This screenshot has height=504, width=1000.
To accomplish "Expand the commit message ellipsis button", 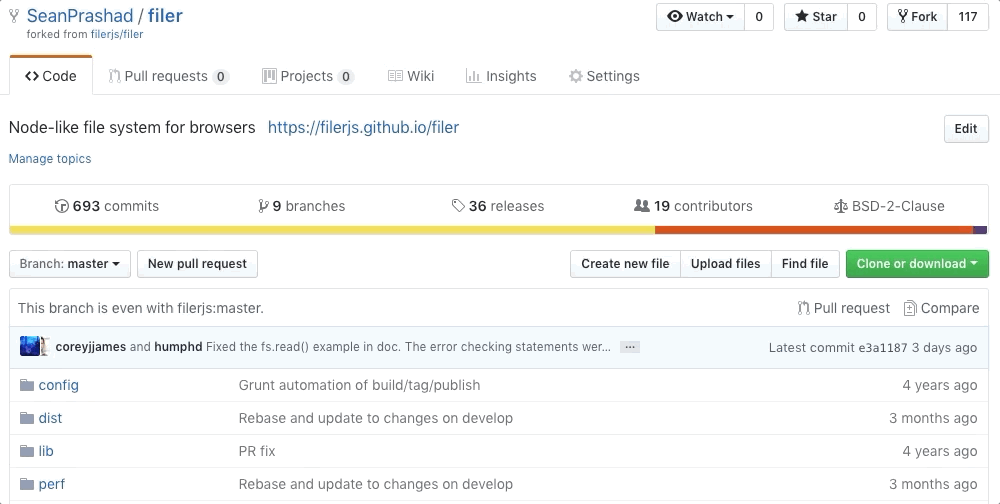I will tap(629, 347).
